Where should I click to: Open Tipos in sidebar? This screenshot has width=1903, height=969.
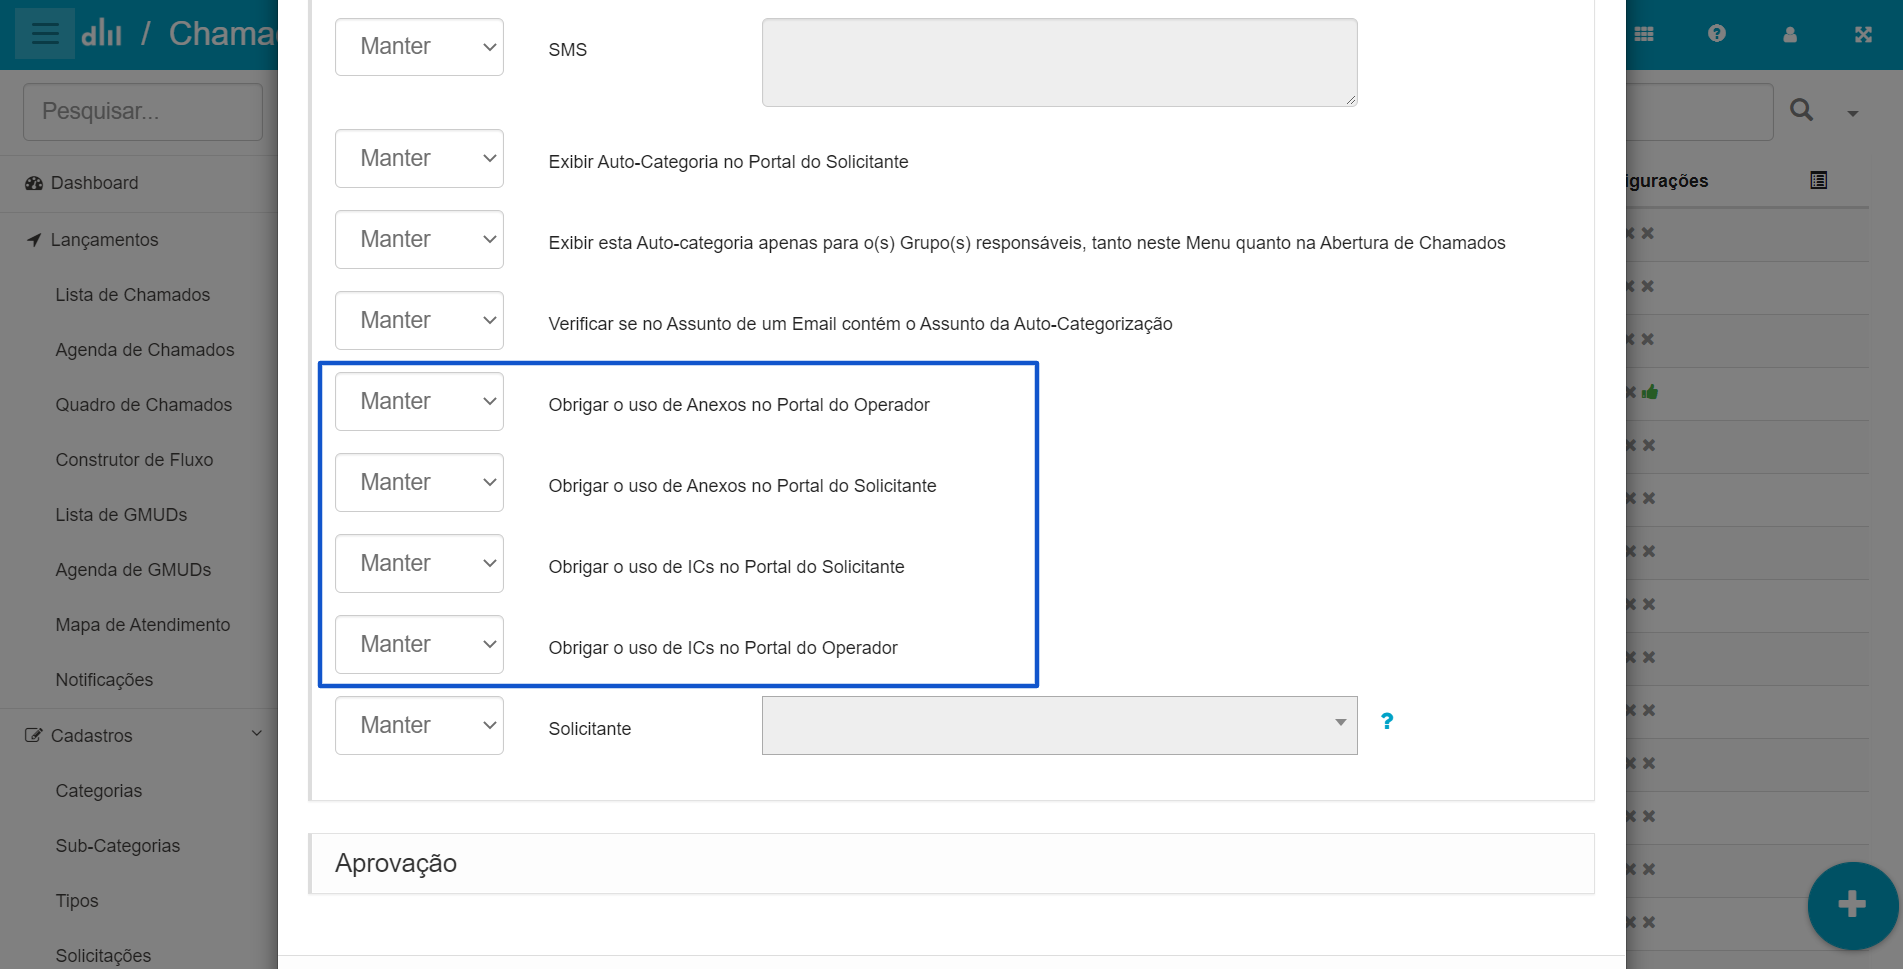point(77,901)
